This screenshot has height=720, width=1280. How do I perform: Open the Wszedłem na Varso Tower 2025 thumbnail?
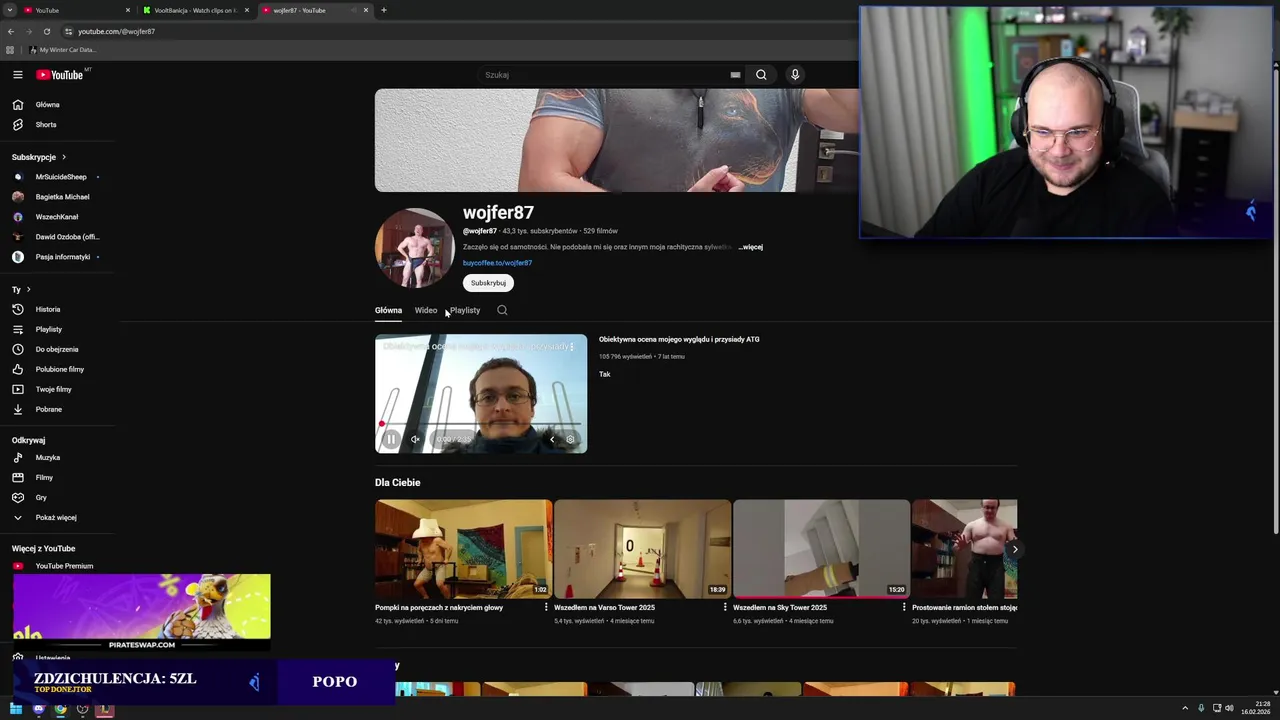642,549
